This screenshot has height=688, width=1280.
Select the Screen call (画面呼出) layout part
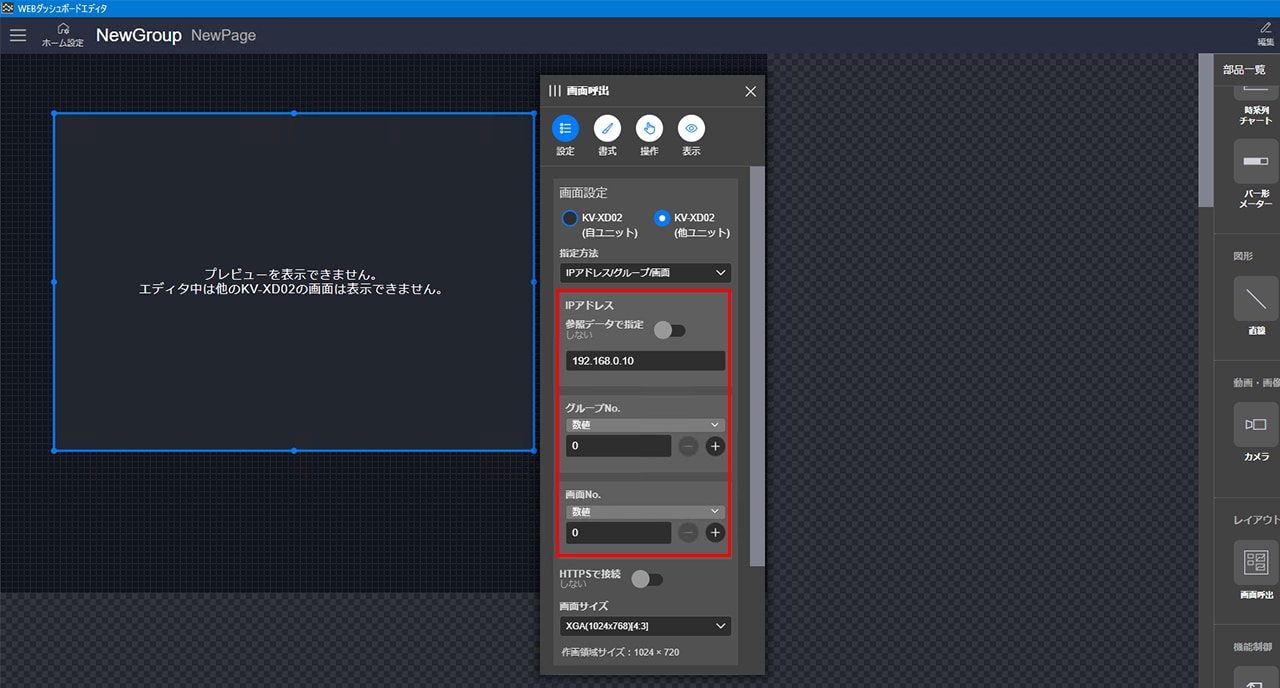(1255, 562)
